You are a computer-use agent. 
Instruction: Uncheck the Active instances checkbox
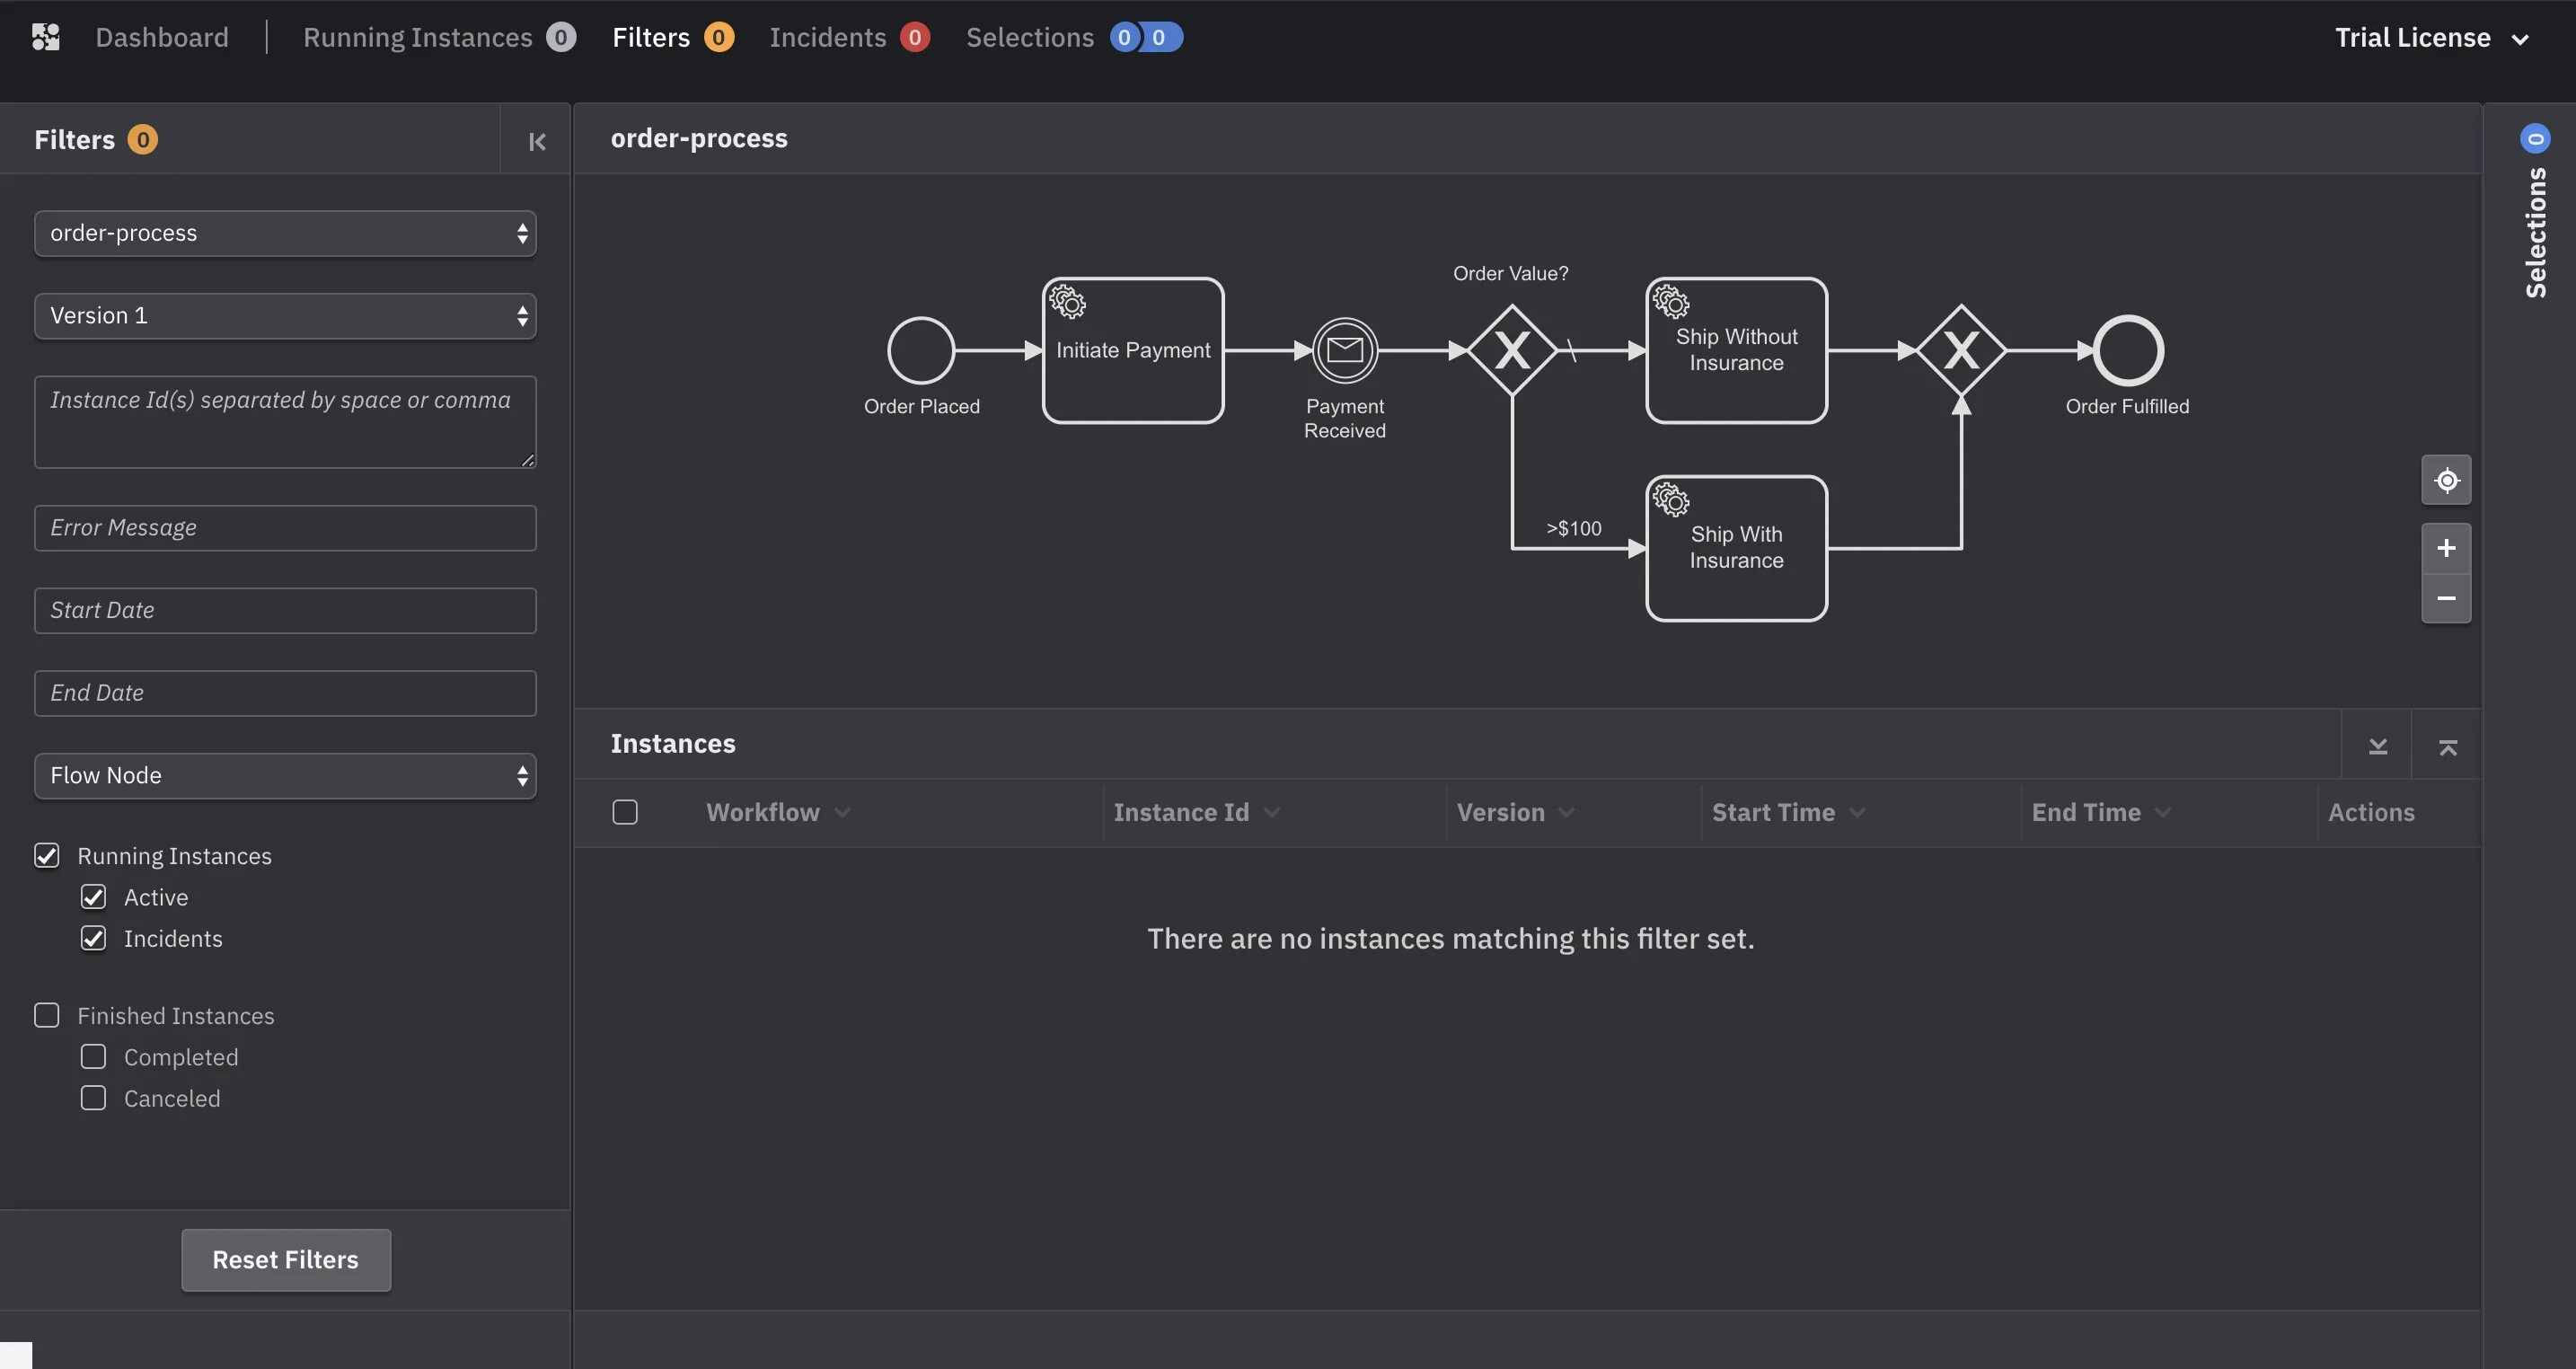(93, 897)
